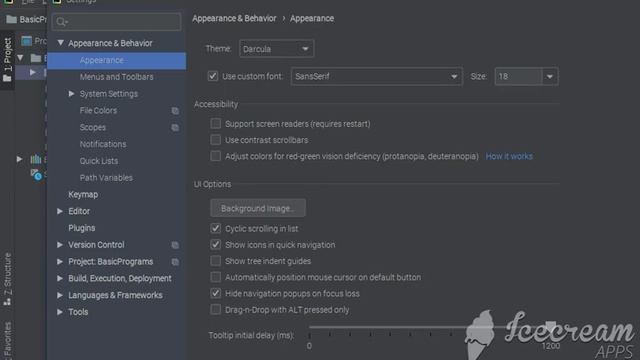Screen dimensions: 640x360
Task: Expand the Tools settings node
Action: tap(60, 312)
